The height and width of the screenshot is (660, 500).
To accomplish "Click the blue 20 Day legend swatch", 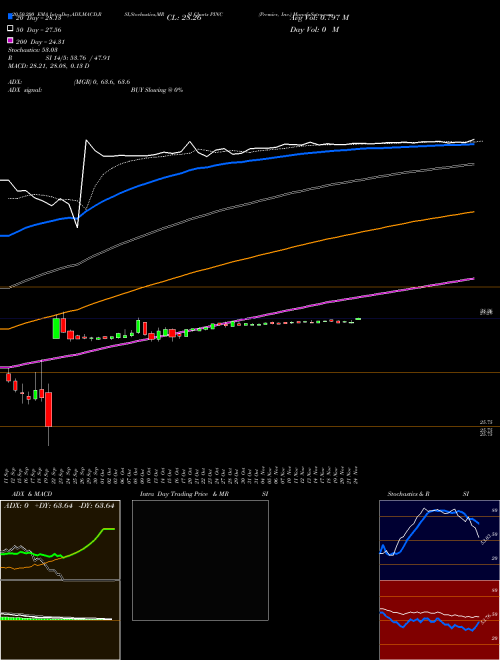I will (x=10, y=17).
